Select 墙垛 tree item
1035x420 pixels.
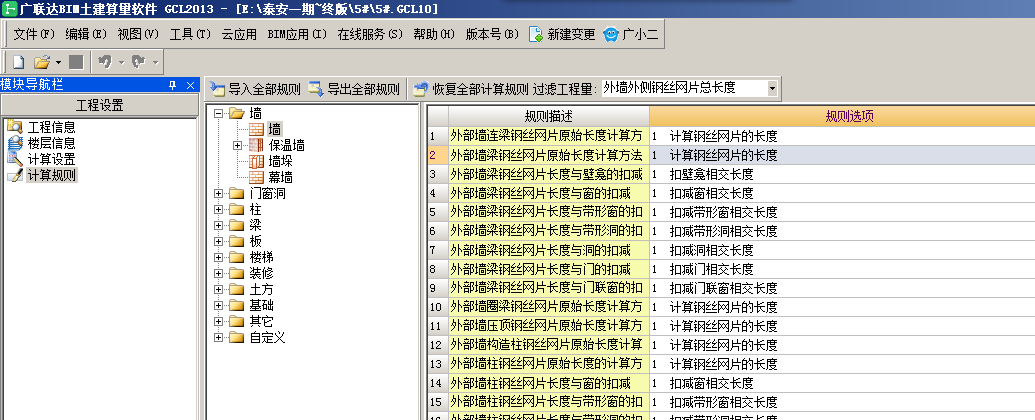point(281,161)
